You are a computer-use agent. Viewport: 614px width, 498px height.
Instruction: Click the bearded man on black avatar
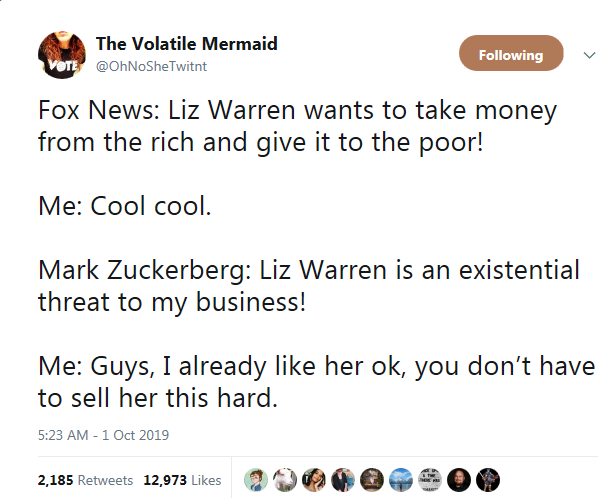pyautogui.click(x=460, y=480)
